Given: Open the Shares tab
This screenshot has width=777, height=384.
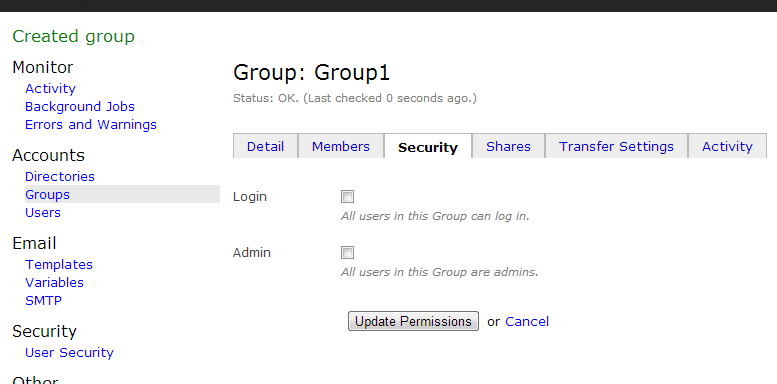Looking at the screenshot, I should pyautogui.click(x=508, y=146).
